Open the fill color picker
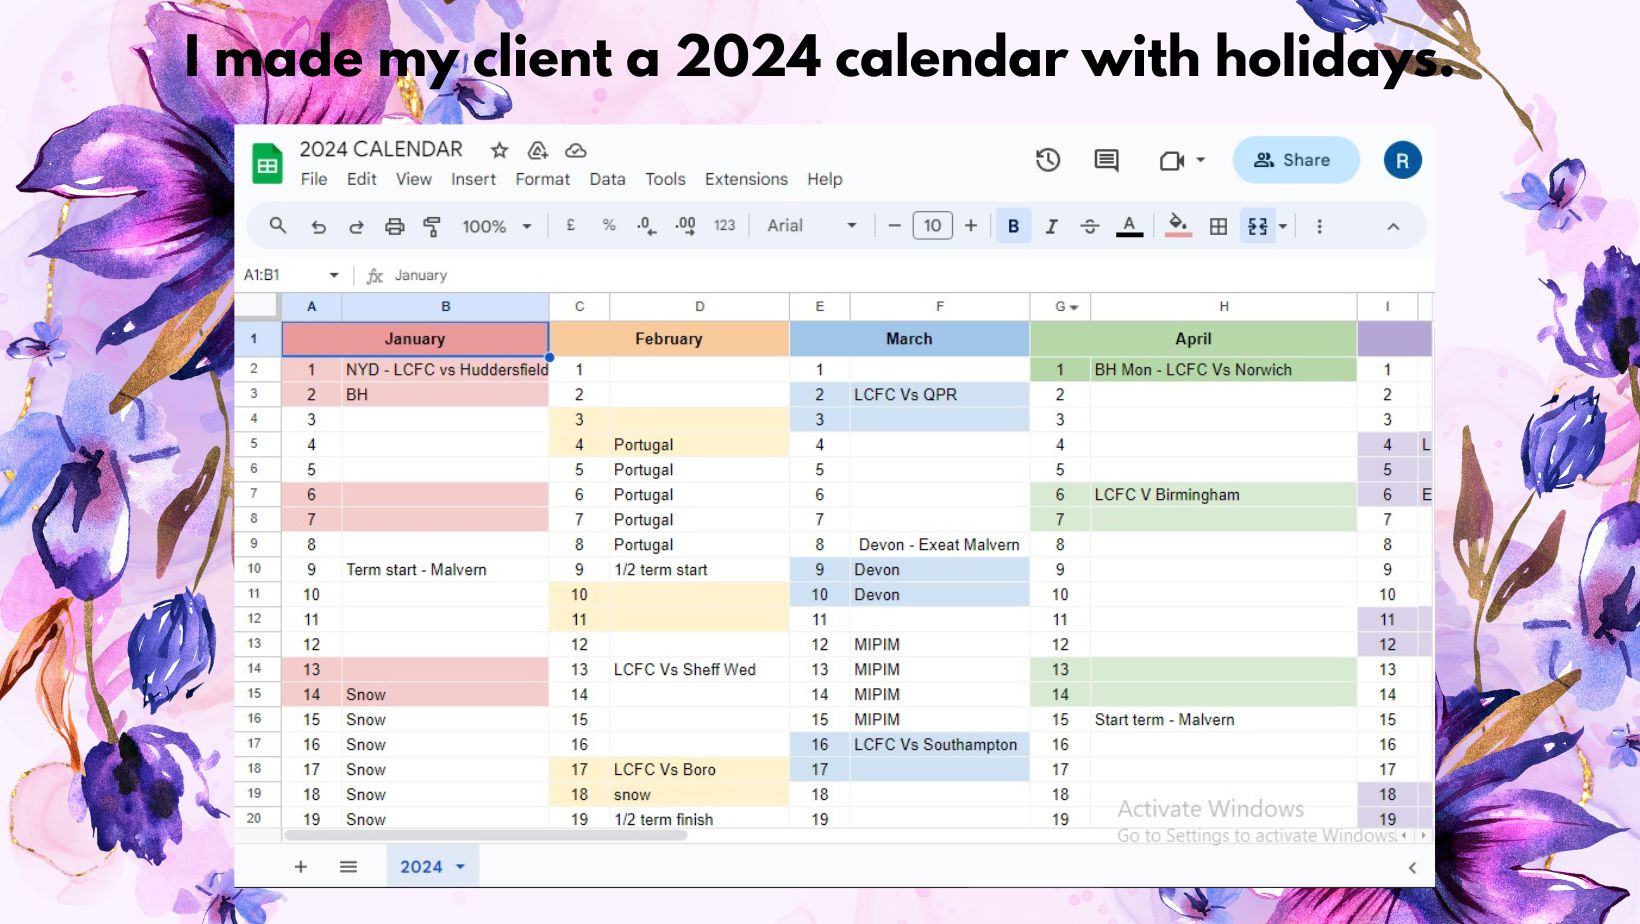This screenshot has height=924, width=1640. pyautogui.click(x=1179, y=227)
